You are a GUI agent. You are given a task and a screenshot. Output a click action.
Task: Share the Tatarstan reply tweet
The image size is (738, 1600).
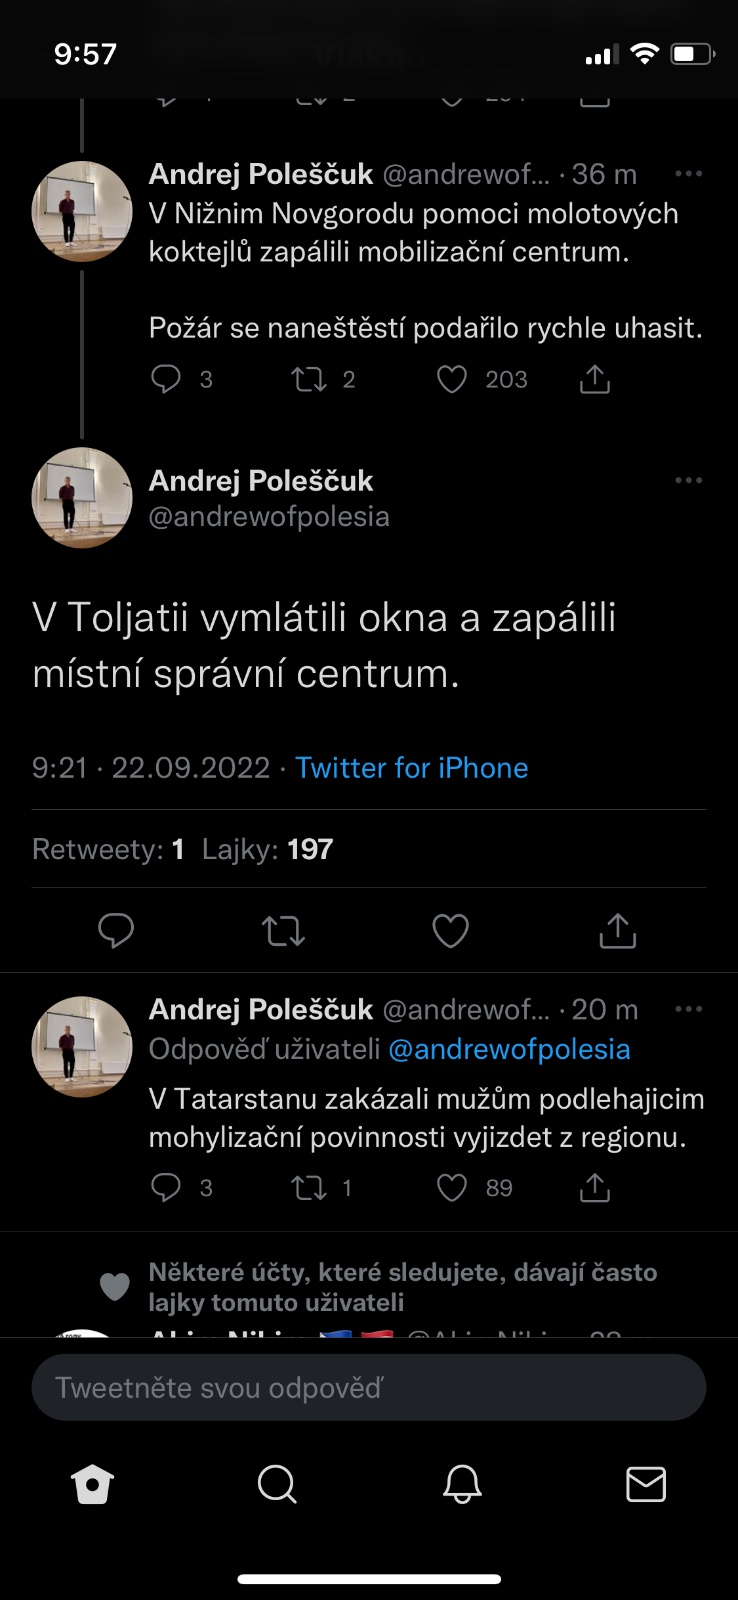595,1187
